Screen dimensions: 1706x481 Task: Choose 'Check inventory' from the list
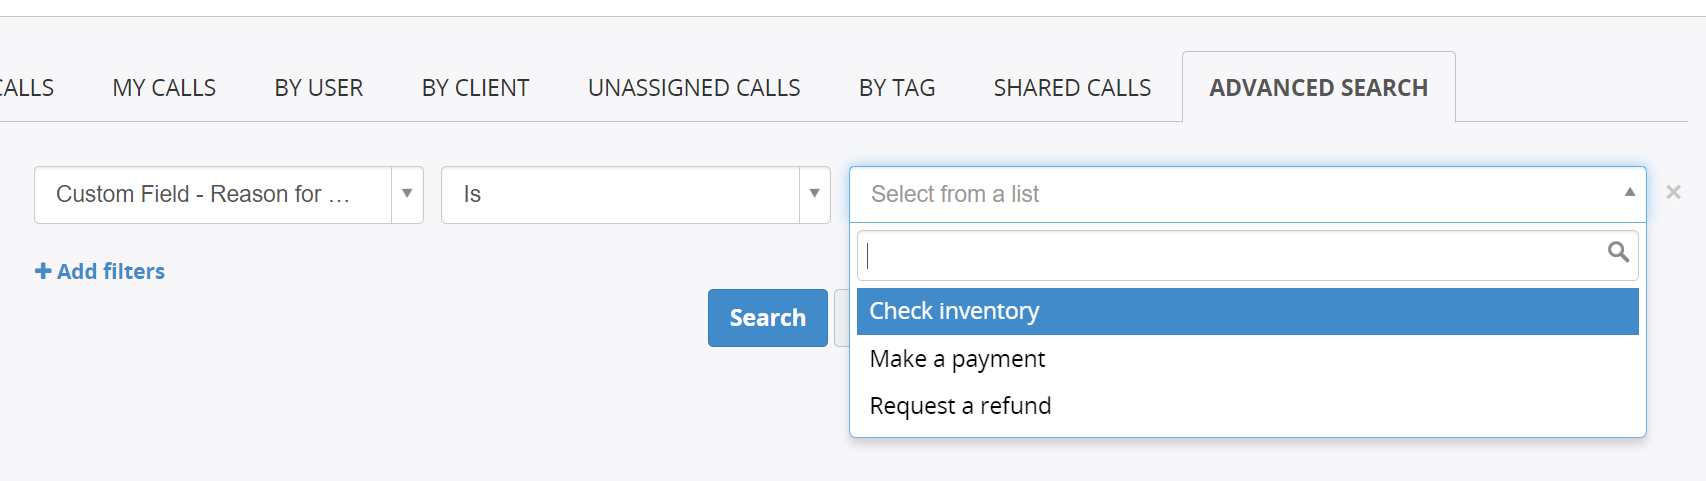pyautogui.click(x=1247, y=311)
